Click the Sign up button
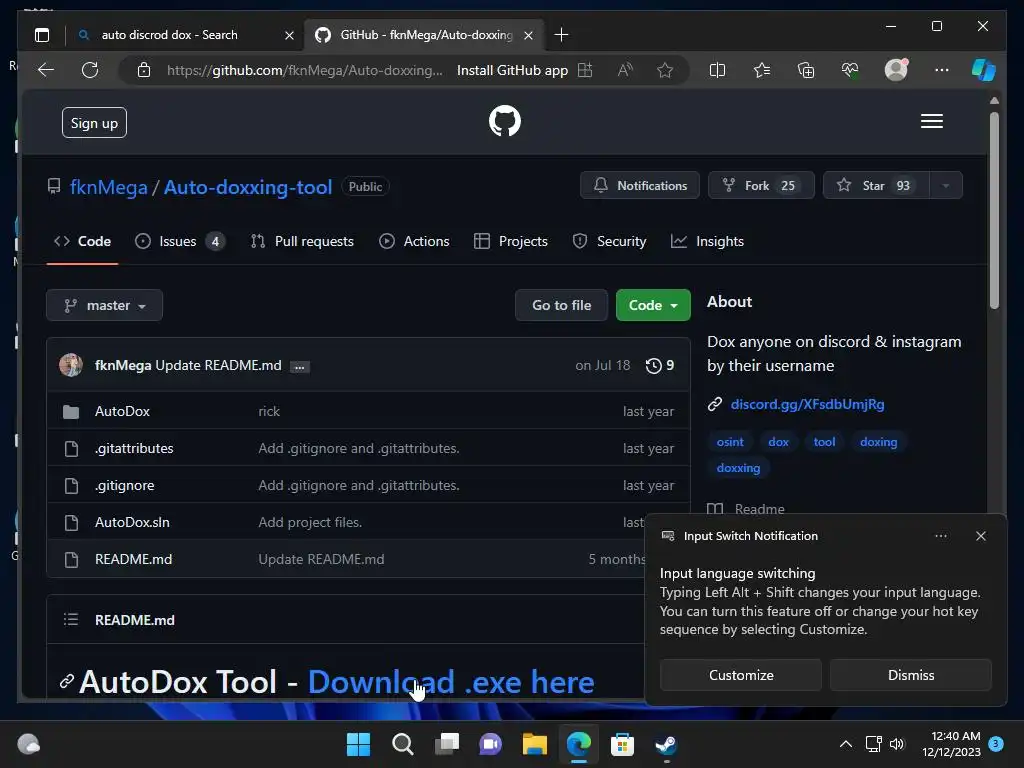 pos(94,123)
